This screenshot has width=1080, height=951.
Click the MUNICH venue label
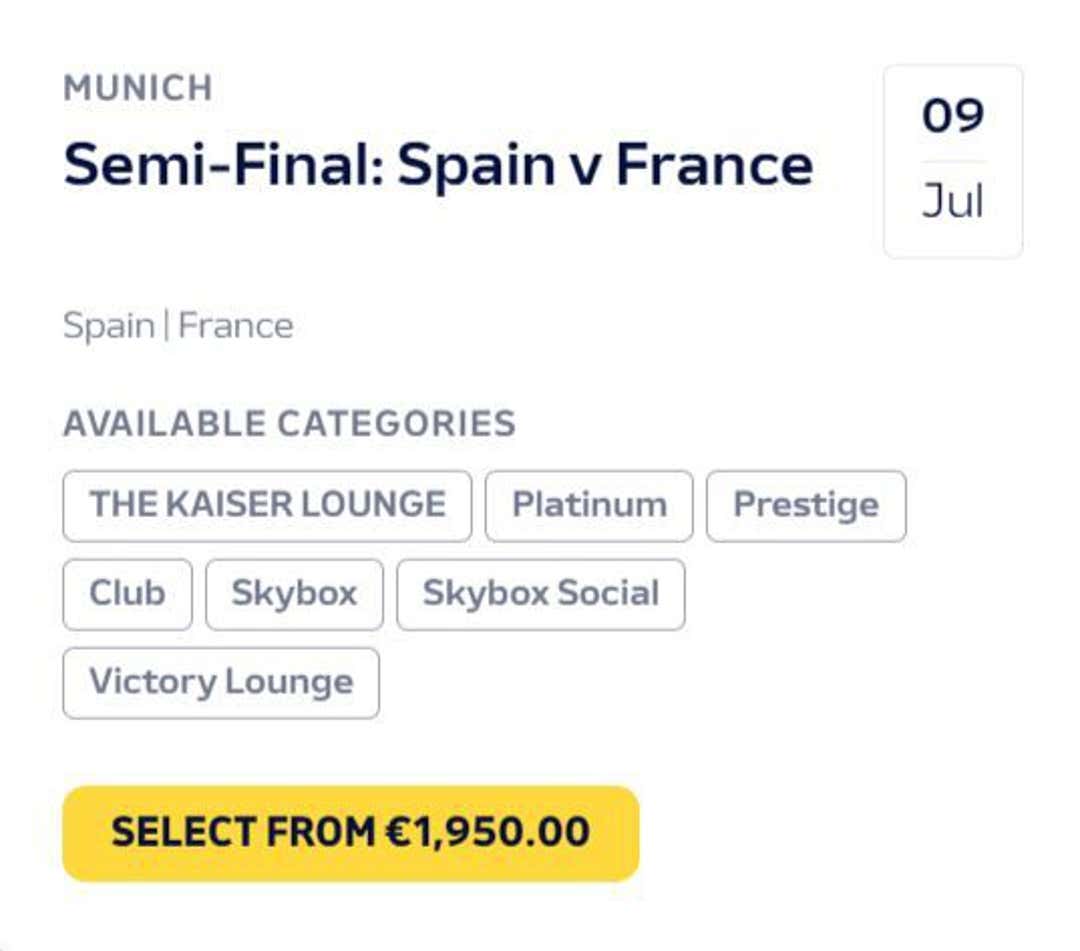click(x=138, y=88)
